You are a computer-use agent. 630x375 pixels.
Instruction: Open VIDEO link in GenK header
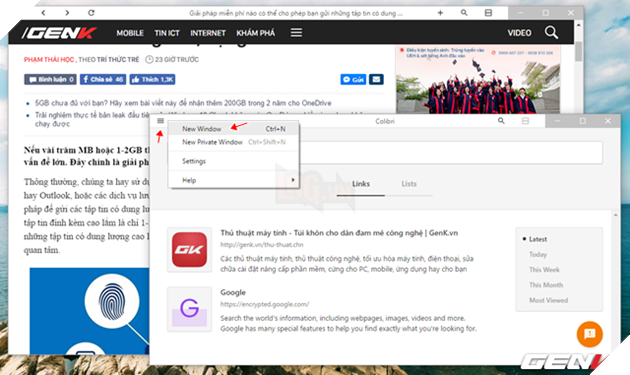tap(519, 33)
